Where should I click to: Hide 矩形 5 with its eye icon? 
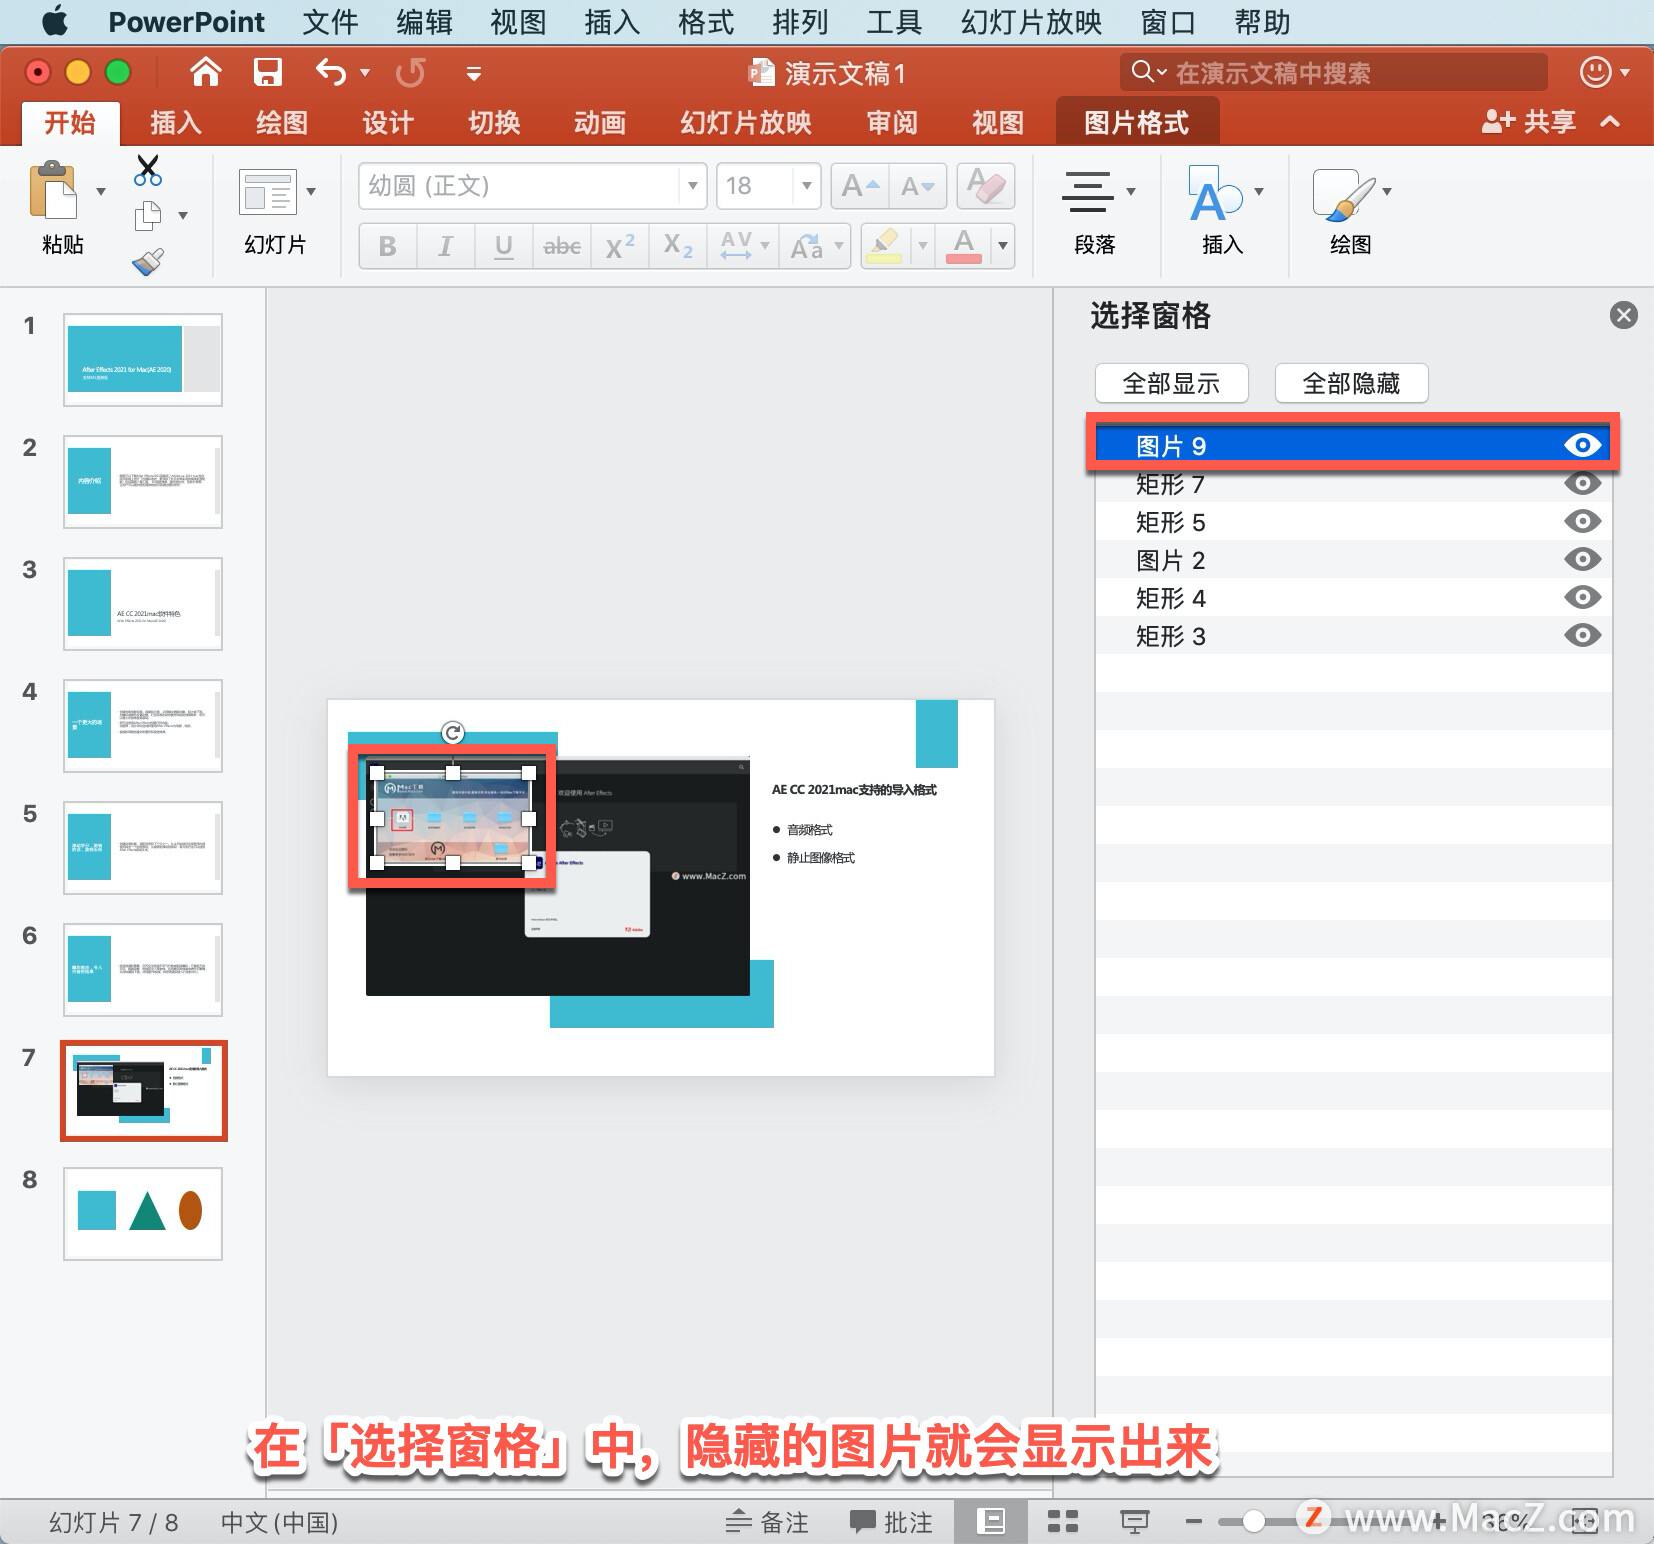coord(1582,521)
